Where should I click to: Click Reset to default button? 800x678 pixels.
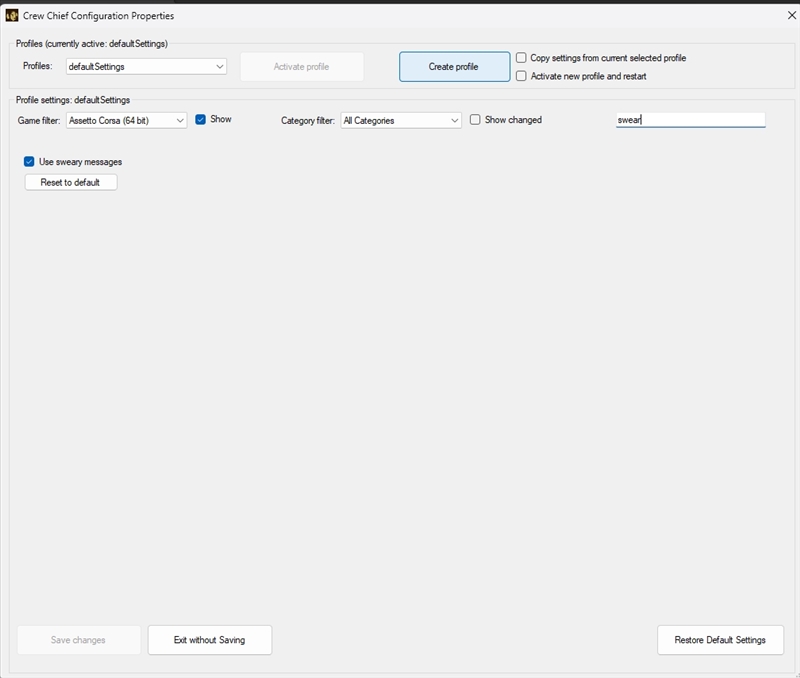click(71, 182)
